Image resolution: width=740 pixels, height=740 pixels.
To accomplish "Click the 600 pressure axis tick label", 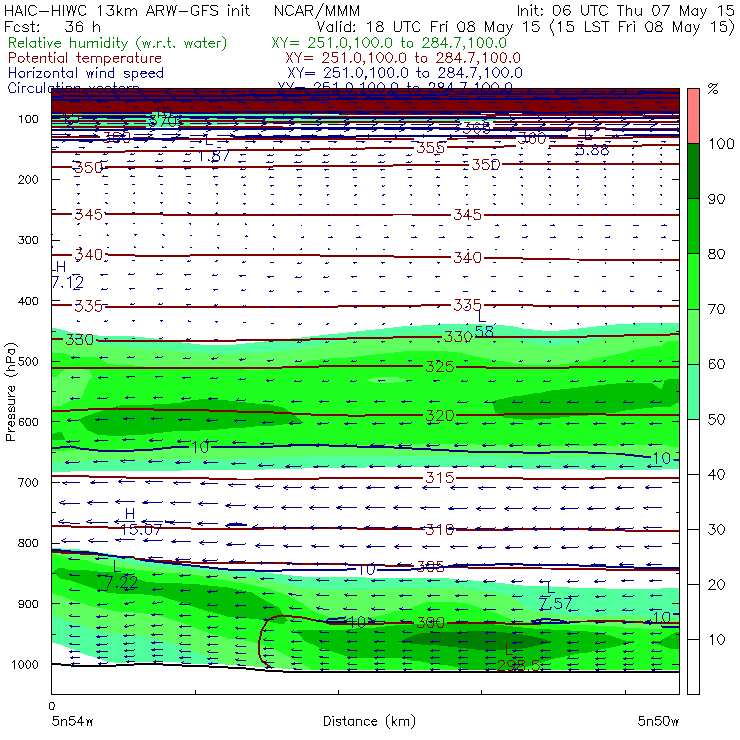I will click(28, 422).
